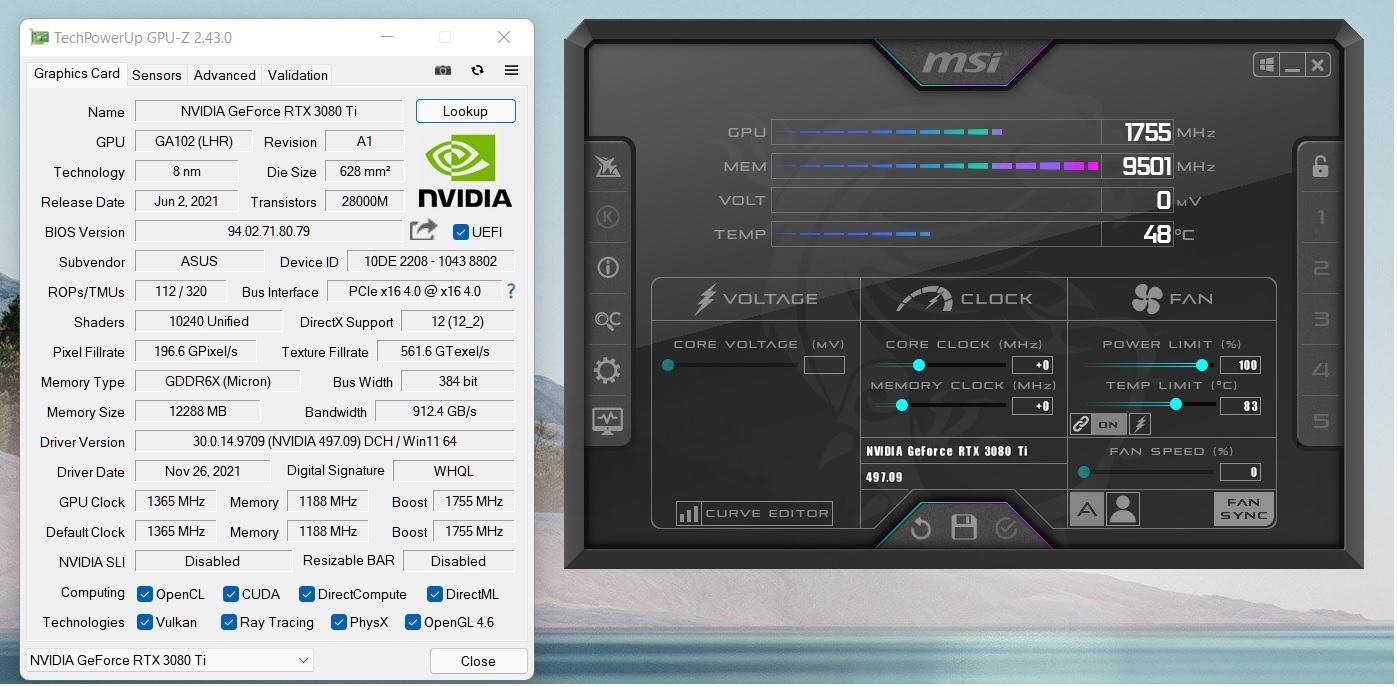Select Afterburner profile slot 5
Viewport: 1397px width, 687px height.
1320,421
